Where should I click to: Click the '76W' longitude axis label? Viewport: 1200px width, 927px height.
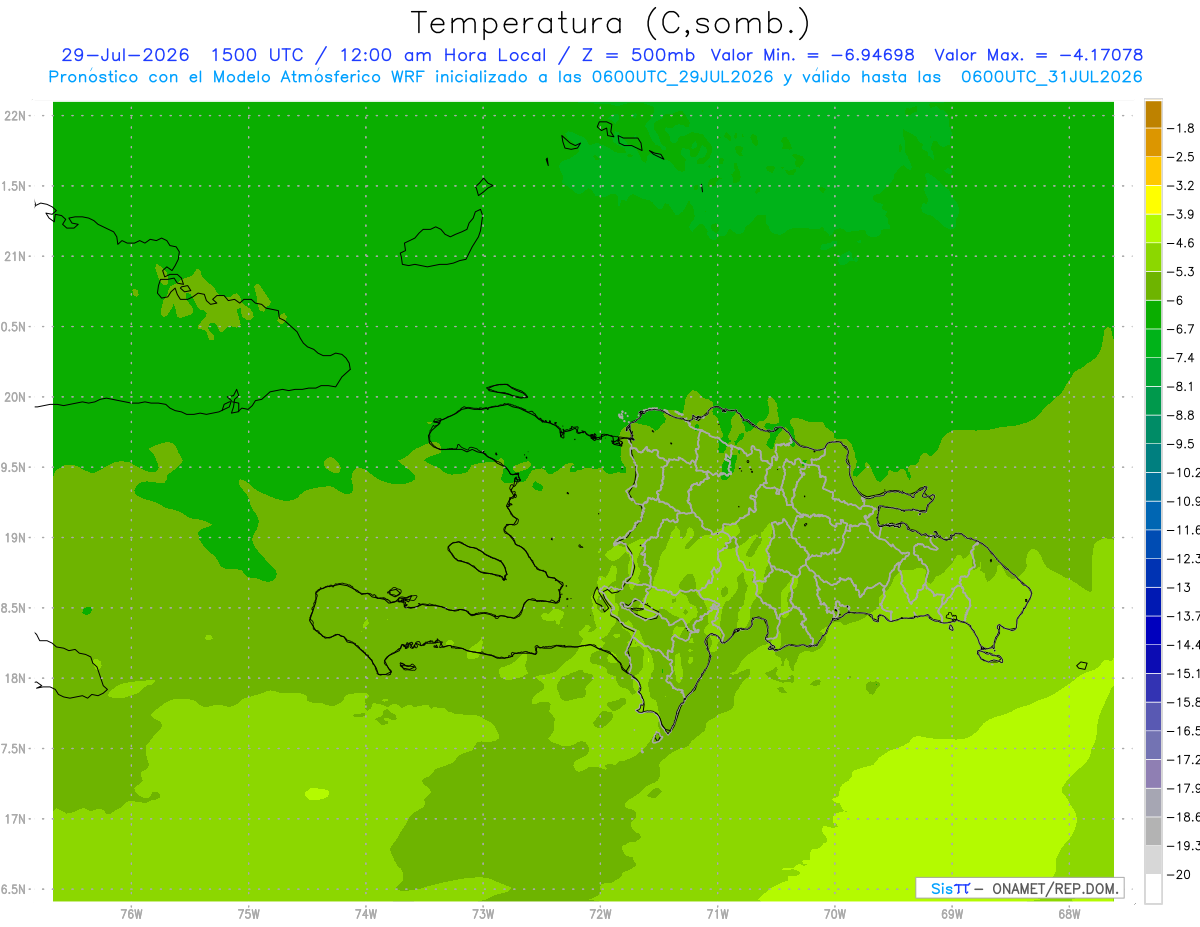point(131,914)
